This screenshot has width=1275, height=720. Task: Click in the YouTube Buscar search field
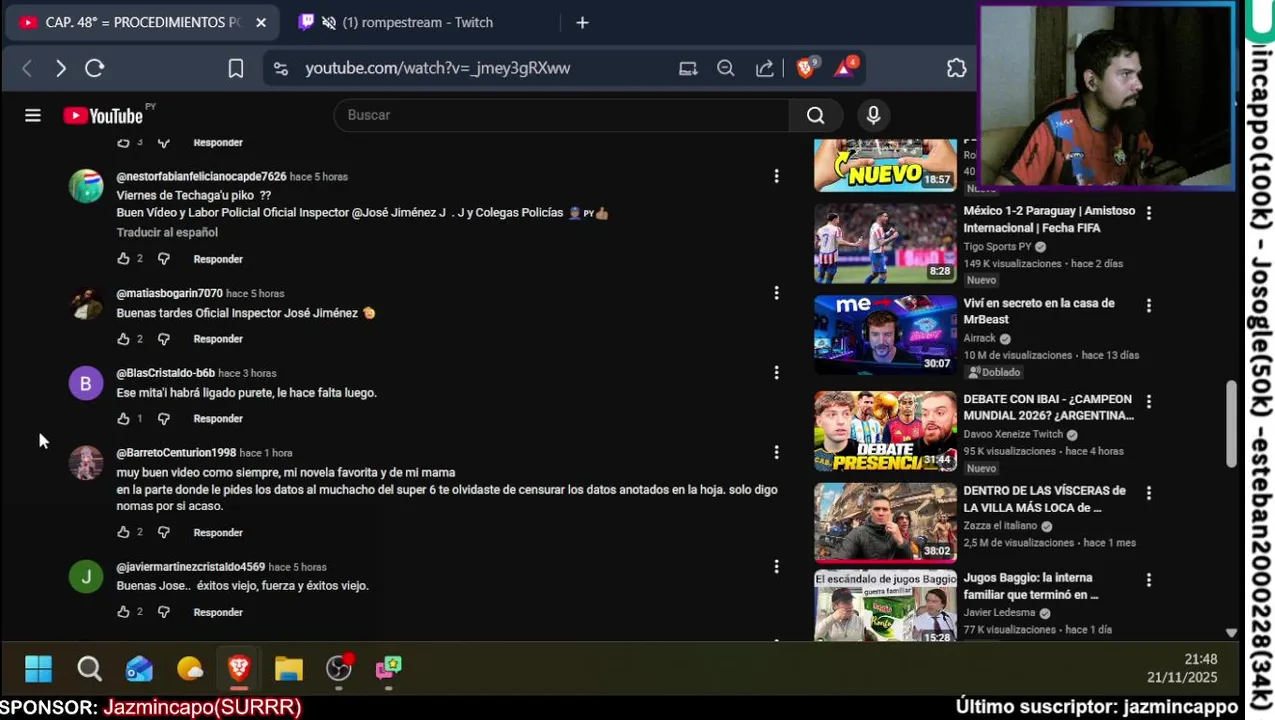[562, 115]
